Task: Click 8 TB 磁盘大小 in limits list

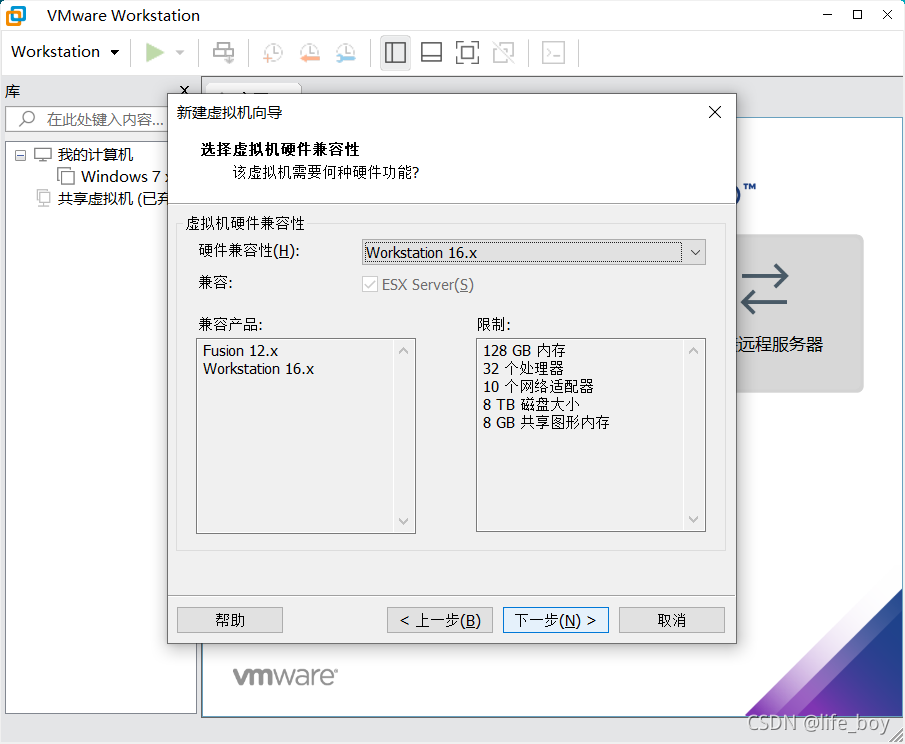Action: tap(531, 405)
